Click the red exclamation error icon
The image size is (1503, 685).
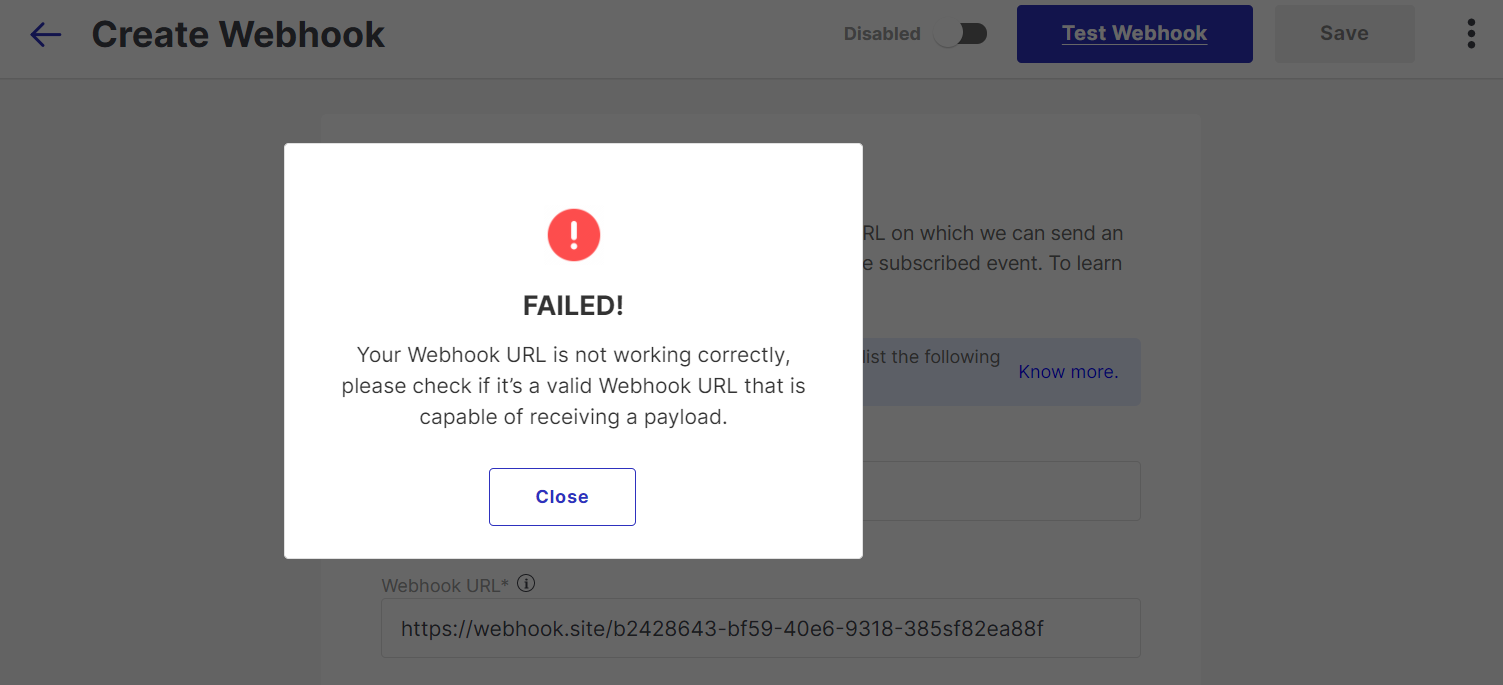tap(573, 236)
